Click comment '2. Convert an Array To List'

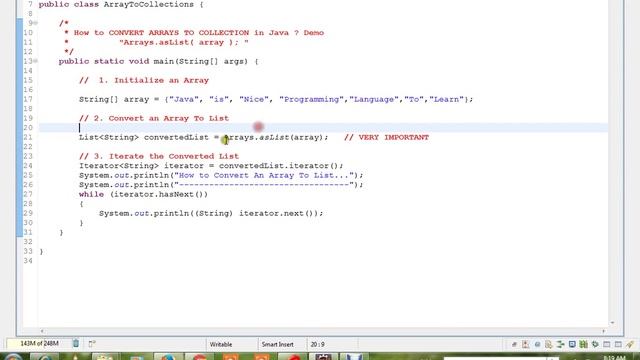161,118
